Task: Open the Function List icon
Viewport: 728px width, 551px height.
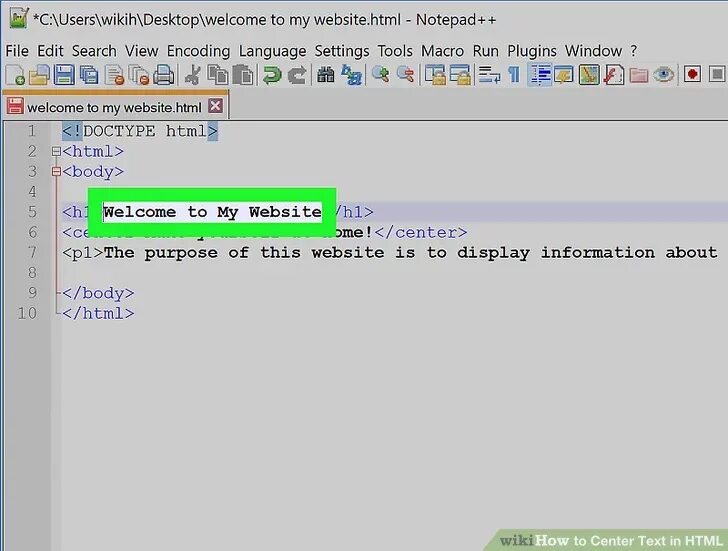Action: pyautogui.click(x=614, y=75)
